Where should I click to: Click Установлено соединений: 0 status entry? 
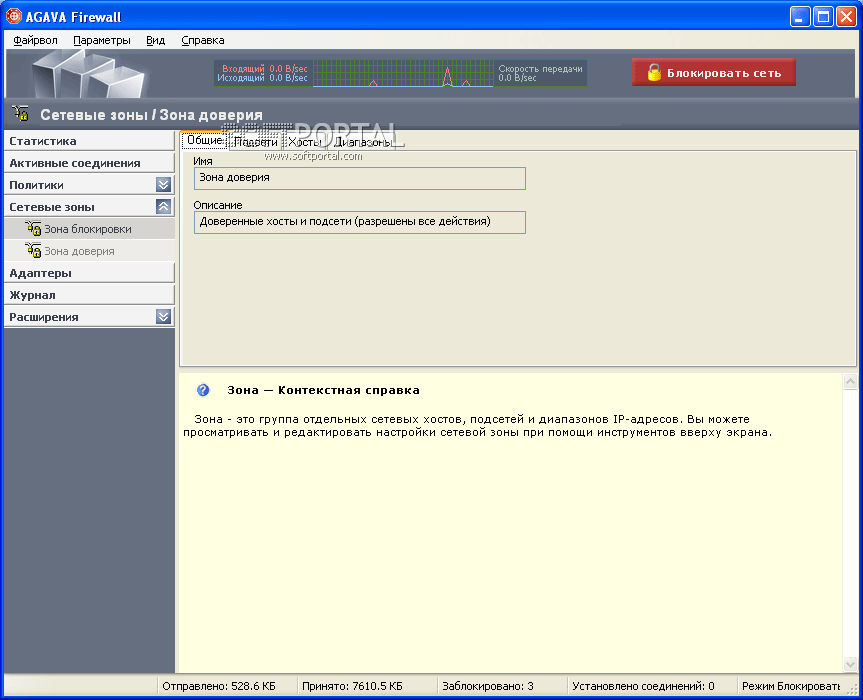[643, 686]
